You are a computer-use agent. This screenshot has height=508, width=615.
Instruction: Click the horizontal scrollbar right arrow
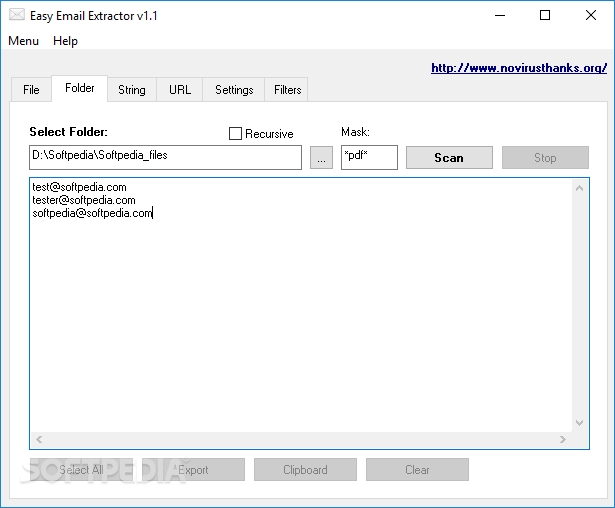[563, 439]
